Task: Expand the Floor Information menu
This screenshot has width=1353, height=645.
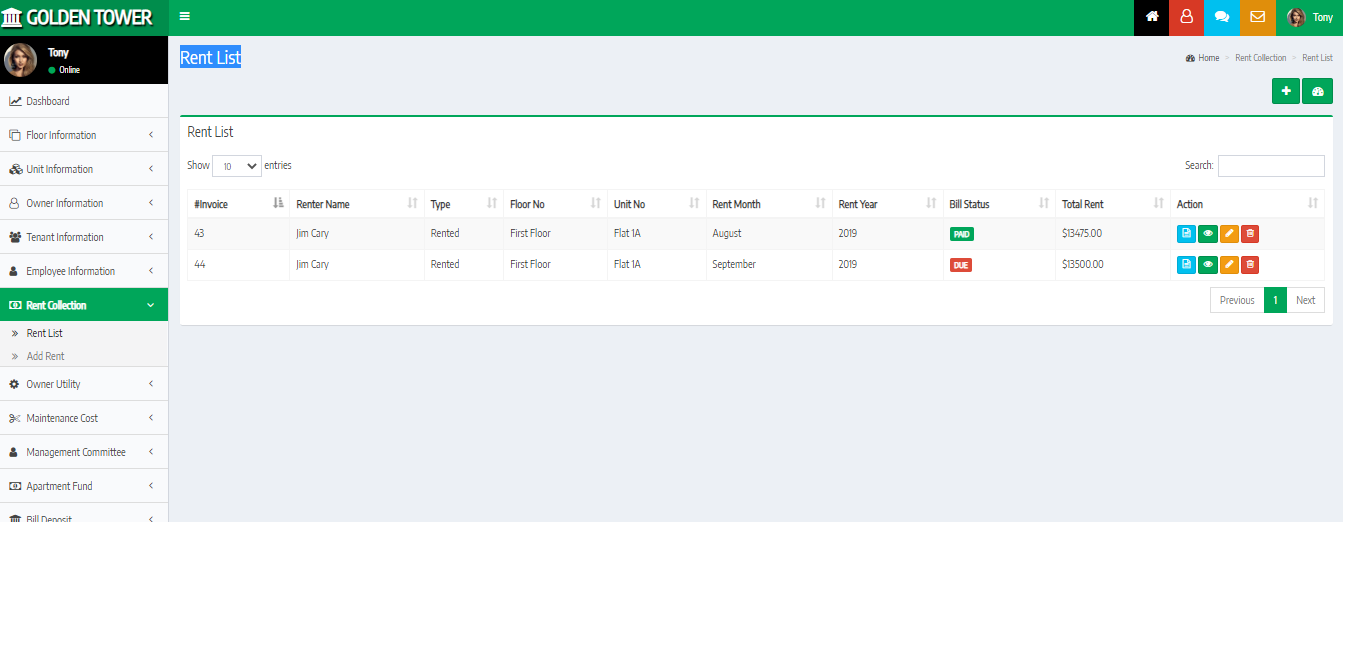Action: (x=84, y=135)
